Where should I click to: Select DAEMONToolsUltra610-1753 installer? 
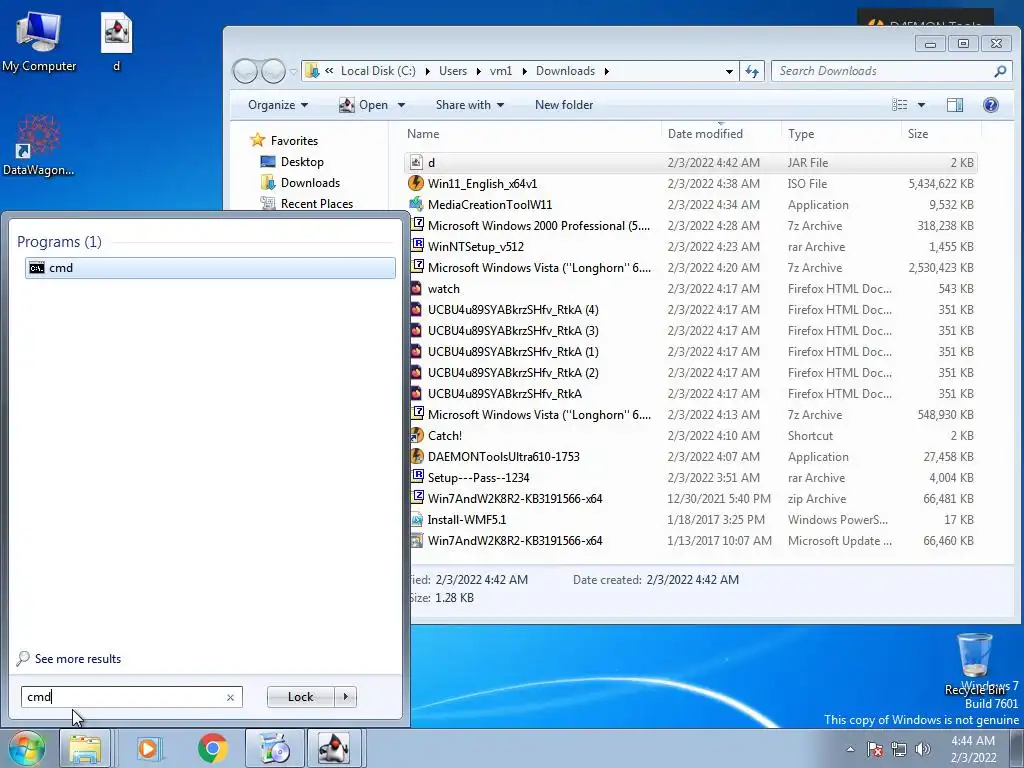pos(691,456)
